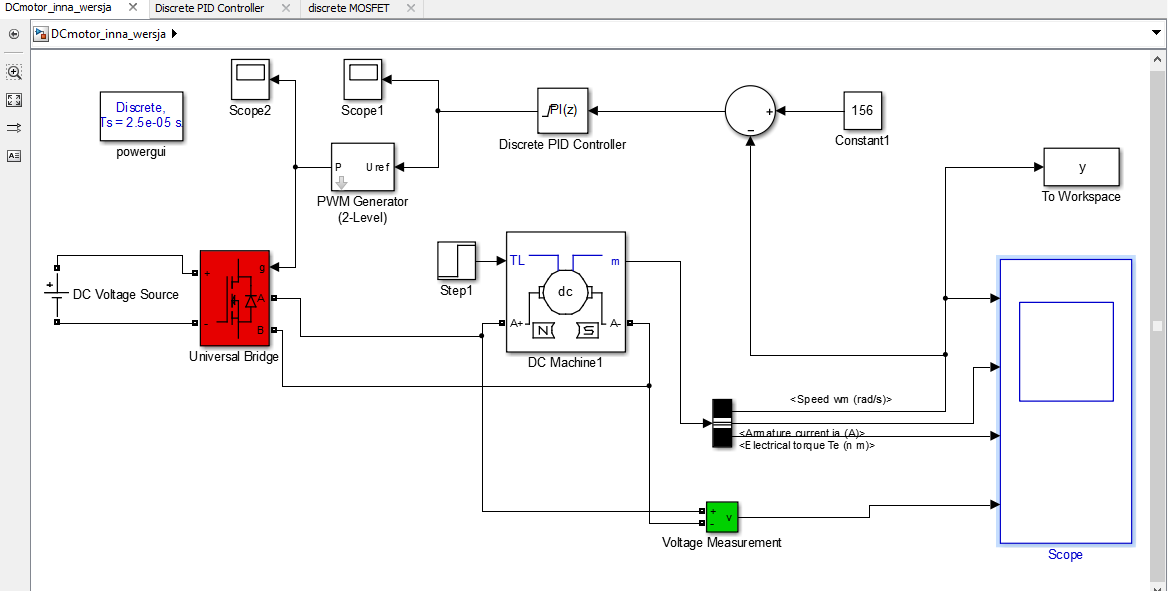The image size is (1168, 591).
Task: Click the double-arrow signal lines sidebar icon
Action: click(14, 127)
